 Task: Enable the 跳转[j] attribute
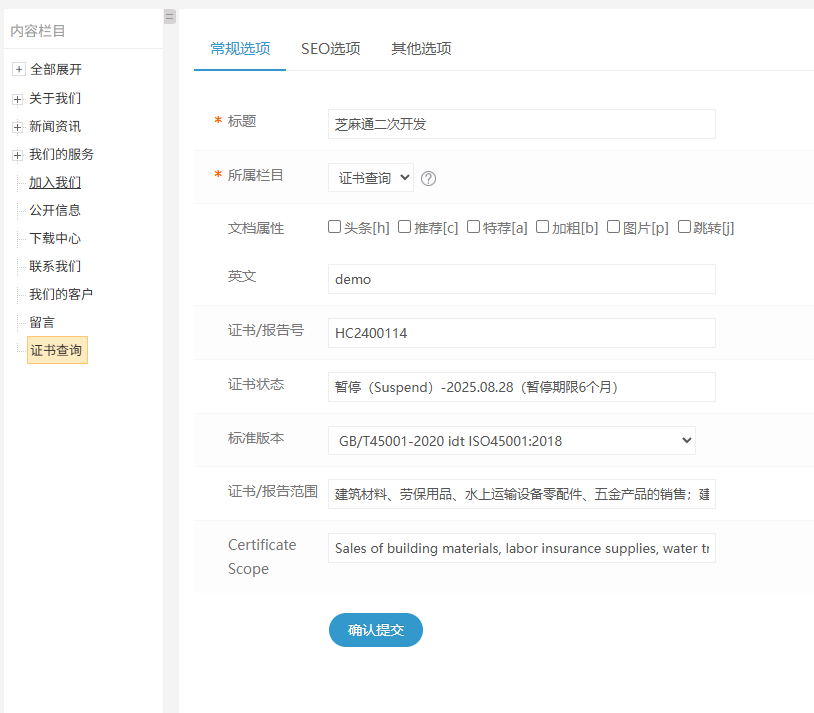(x=684, y=226)
